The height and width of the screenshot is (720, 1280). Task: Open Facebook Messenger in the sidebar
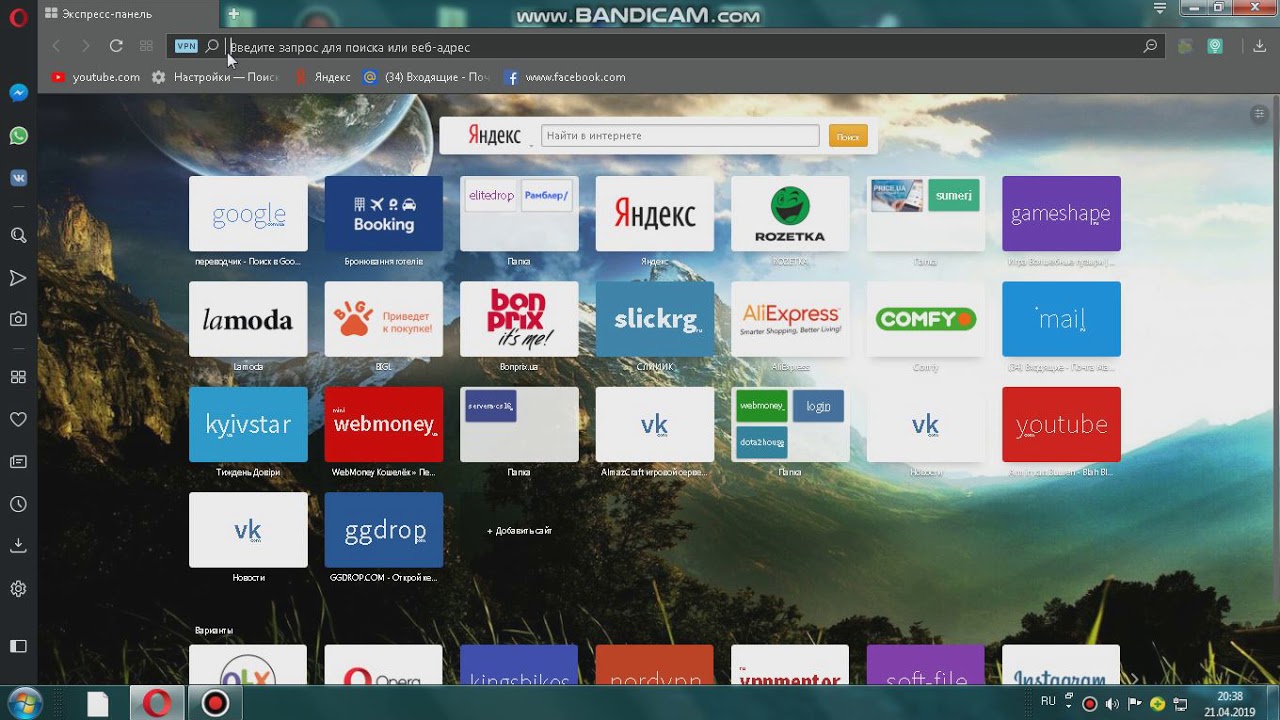point(18,93)
